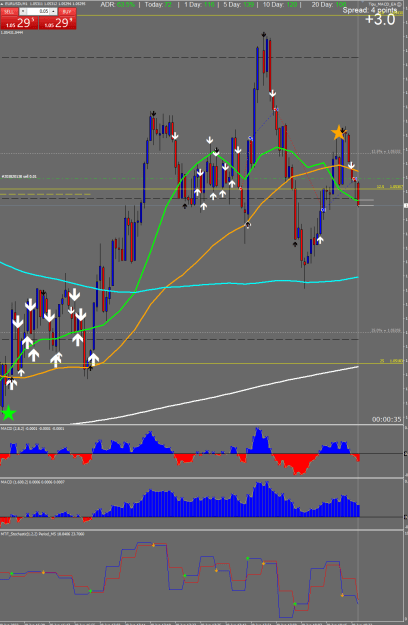Click the black arrow above the highest candle
This screenshot has width=408, height=625.
[264, 35]
